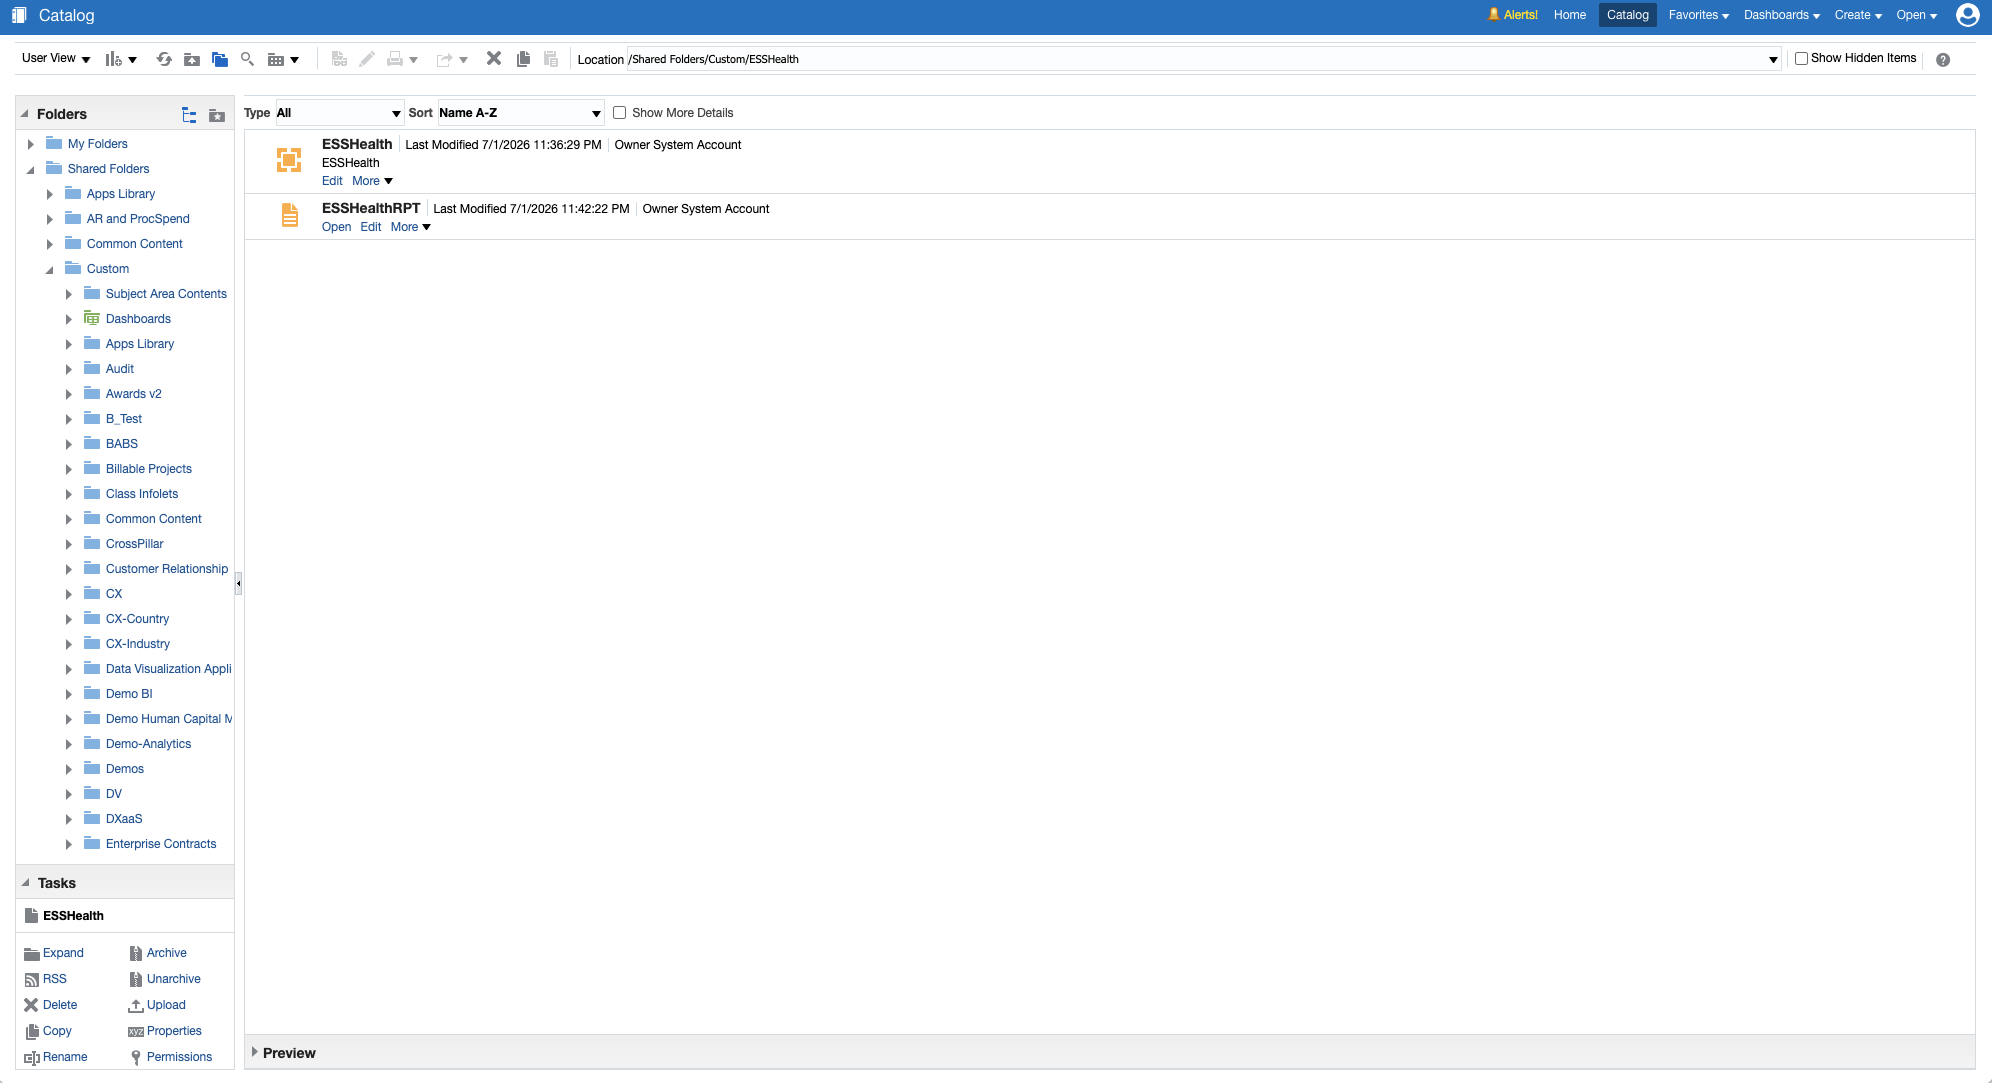Click the Edit pencil toolbar icon
1992x1083 pixels.
(367, 59)
